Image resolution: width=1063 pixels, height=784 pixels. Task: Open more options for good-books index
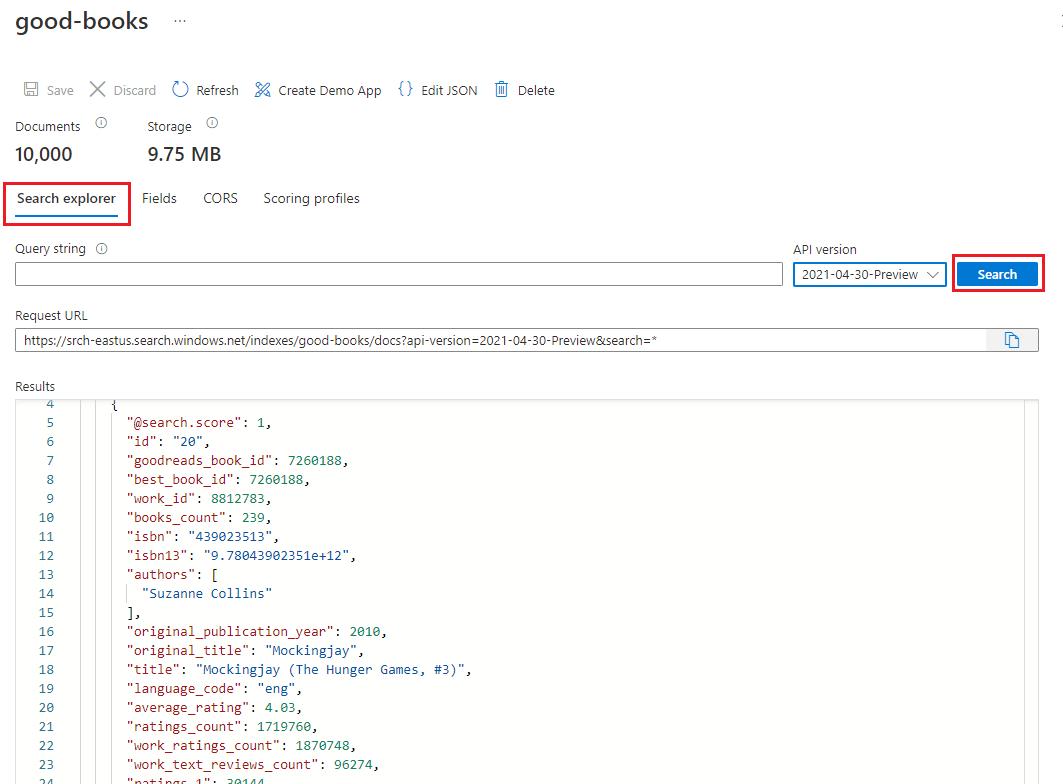coord(178,20)
